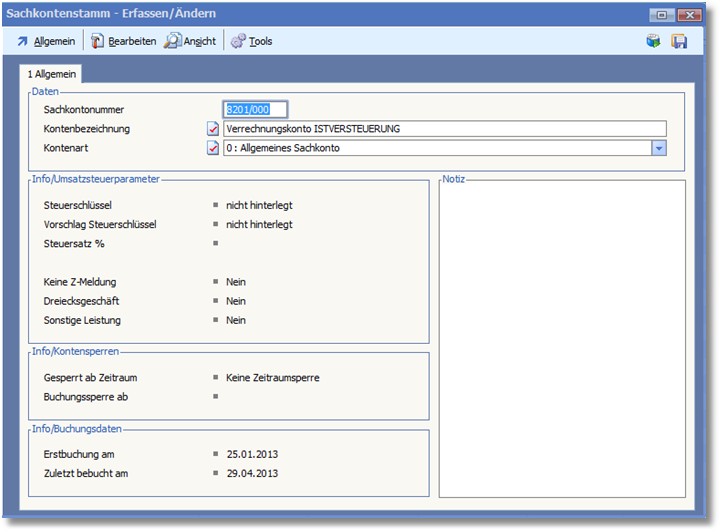Screen dimensions: 720x532
Task: Click the Zuletzt bebucht date 29.04.2013
Action: [252, 473]
